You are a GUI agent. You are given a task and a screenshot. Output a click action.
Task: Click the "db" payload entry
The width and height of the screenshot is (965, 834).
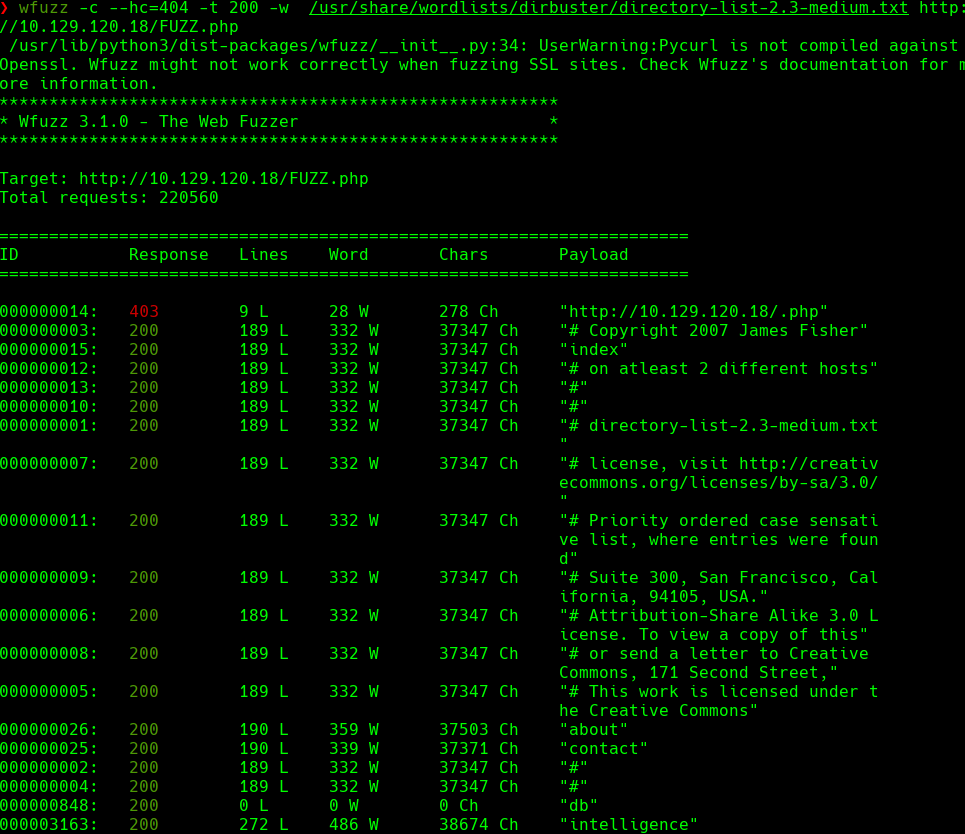[580, 805]
